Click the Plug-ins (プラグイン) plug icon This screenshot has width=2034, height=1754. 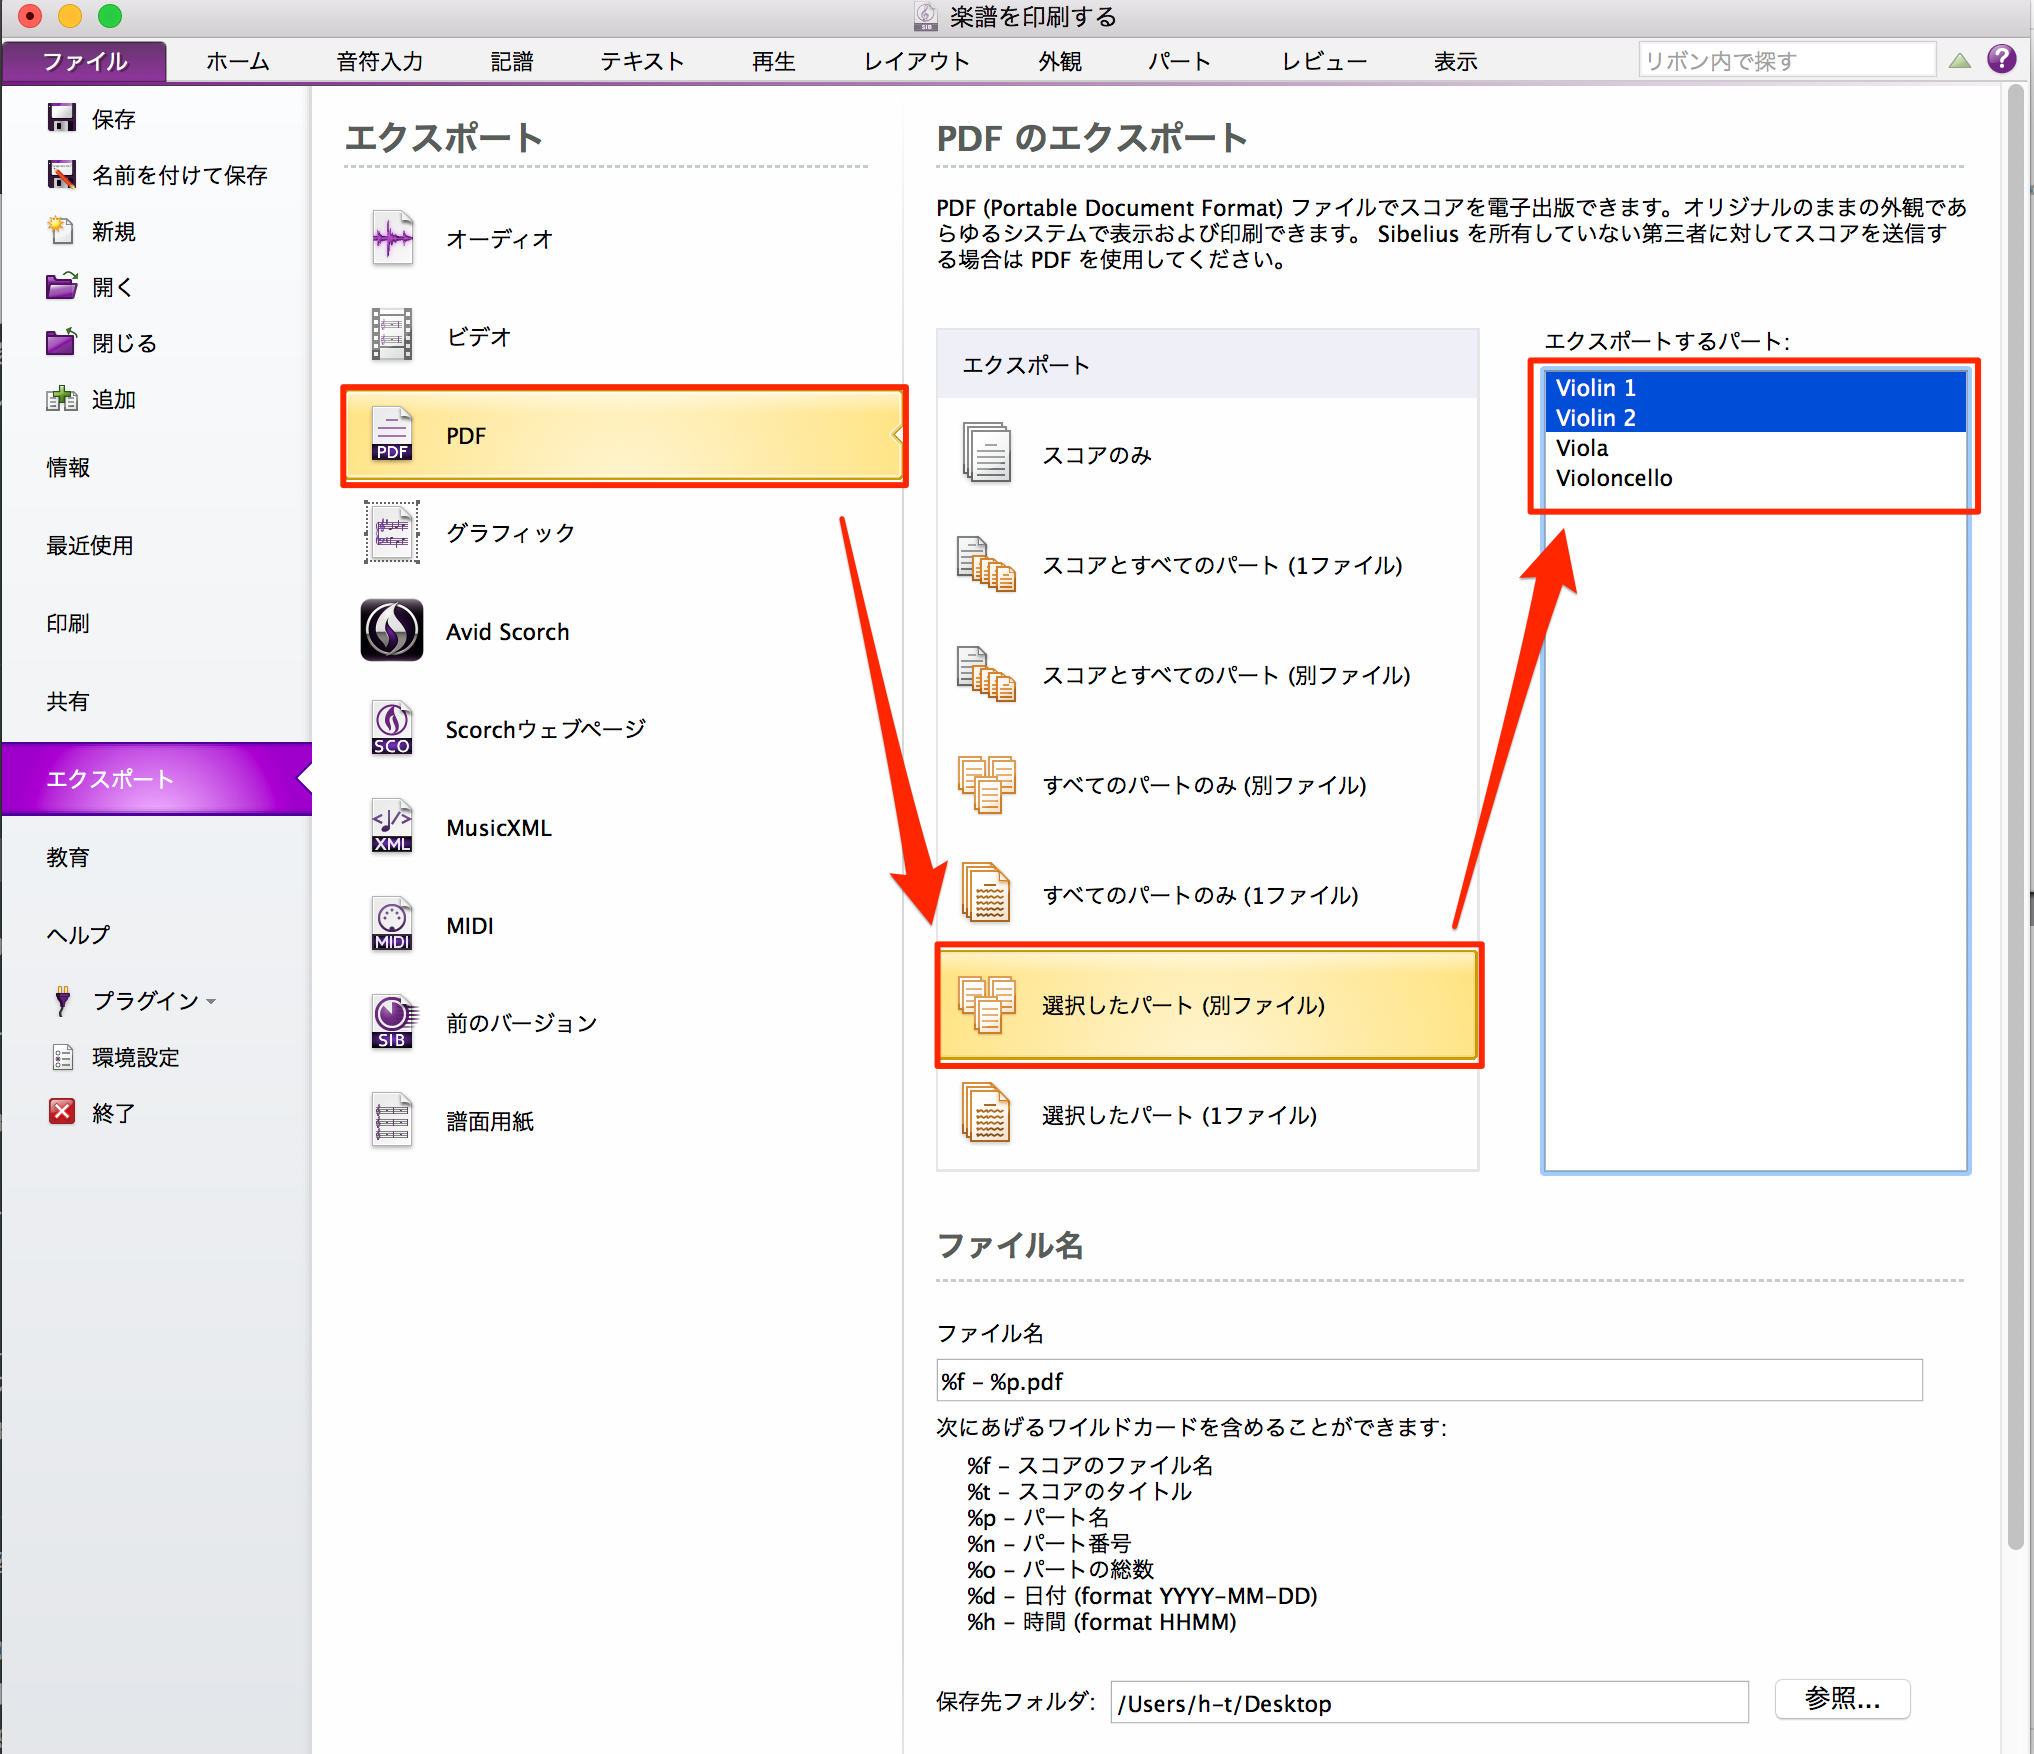click(62, 1000)
